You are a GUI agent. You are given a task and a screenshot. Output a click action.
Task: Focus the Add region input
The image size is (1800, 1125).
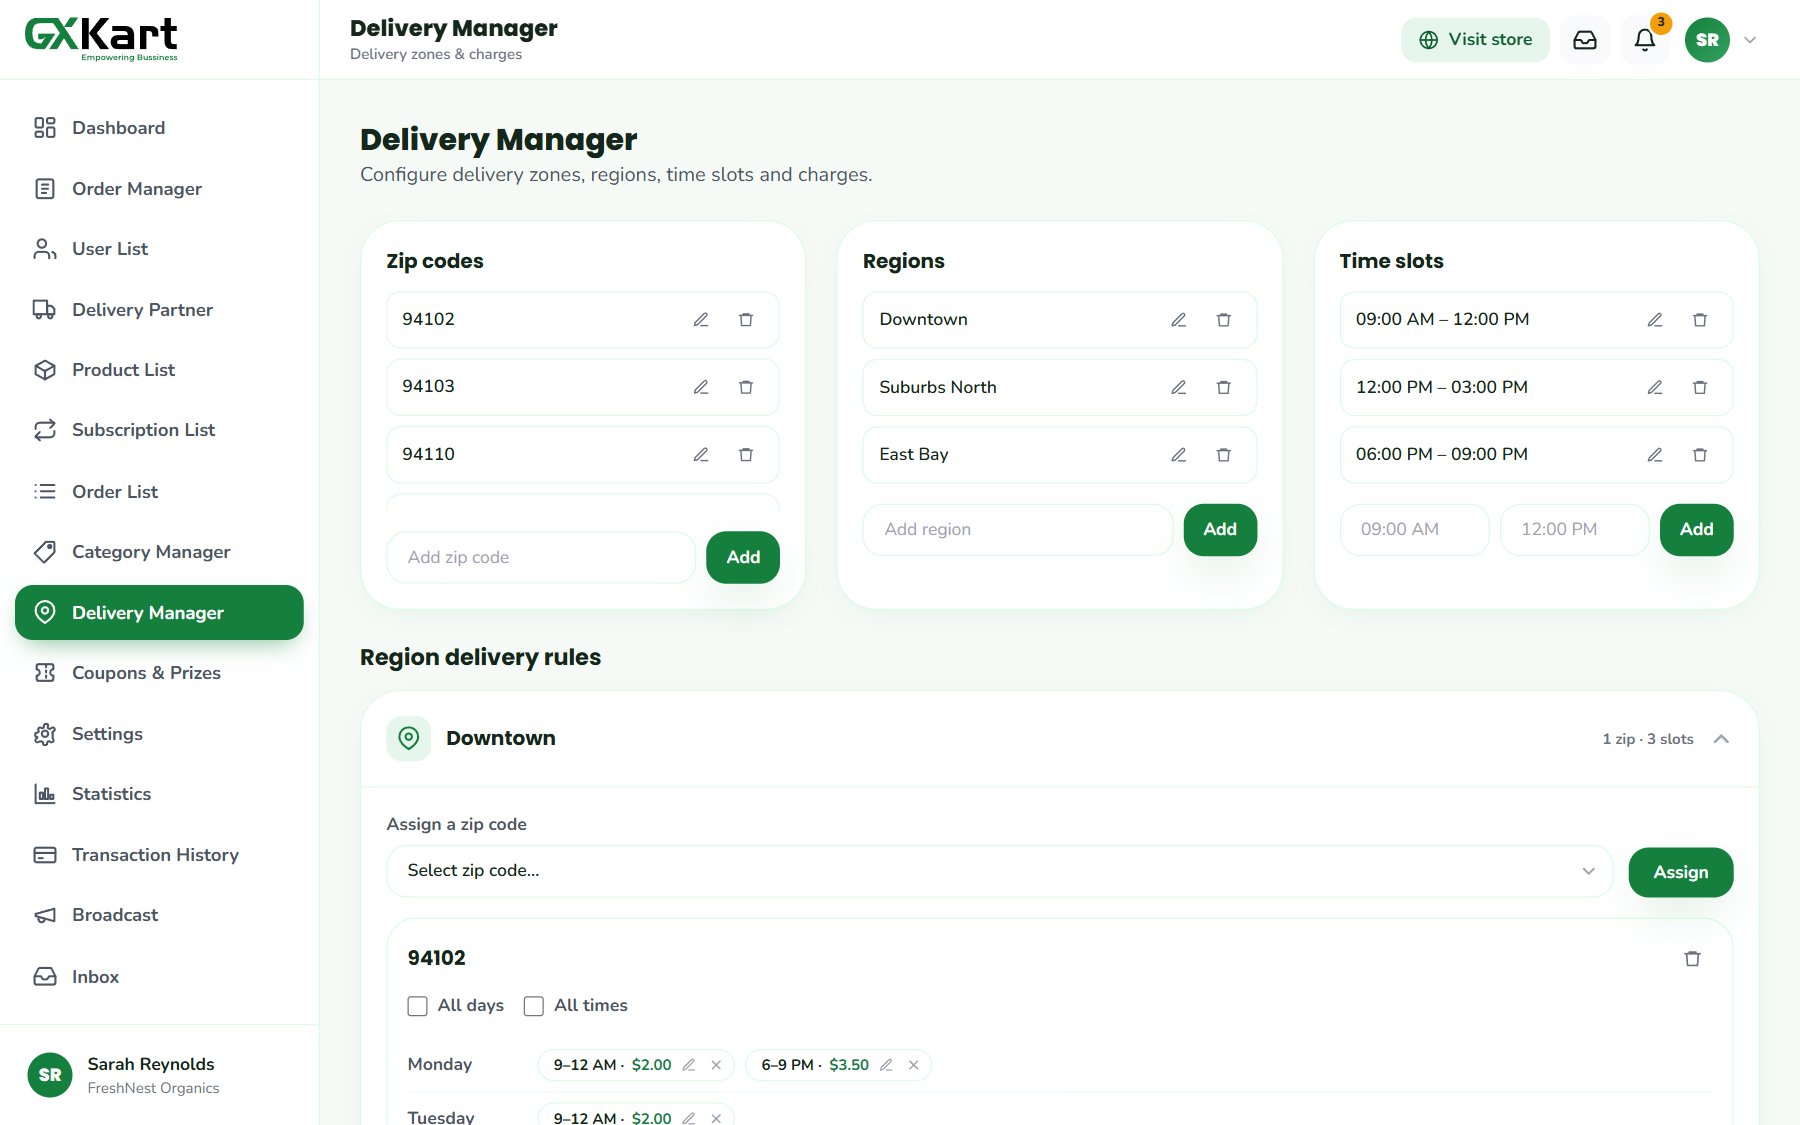pos(1018,529)
